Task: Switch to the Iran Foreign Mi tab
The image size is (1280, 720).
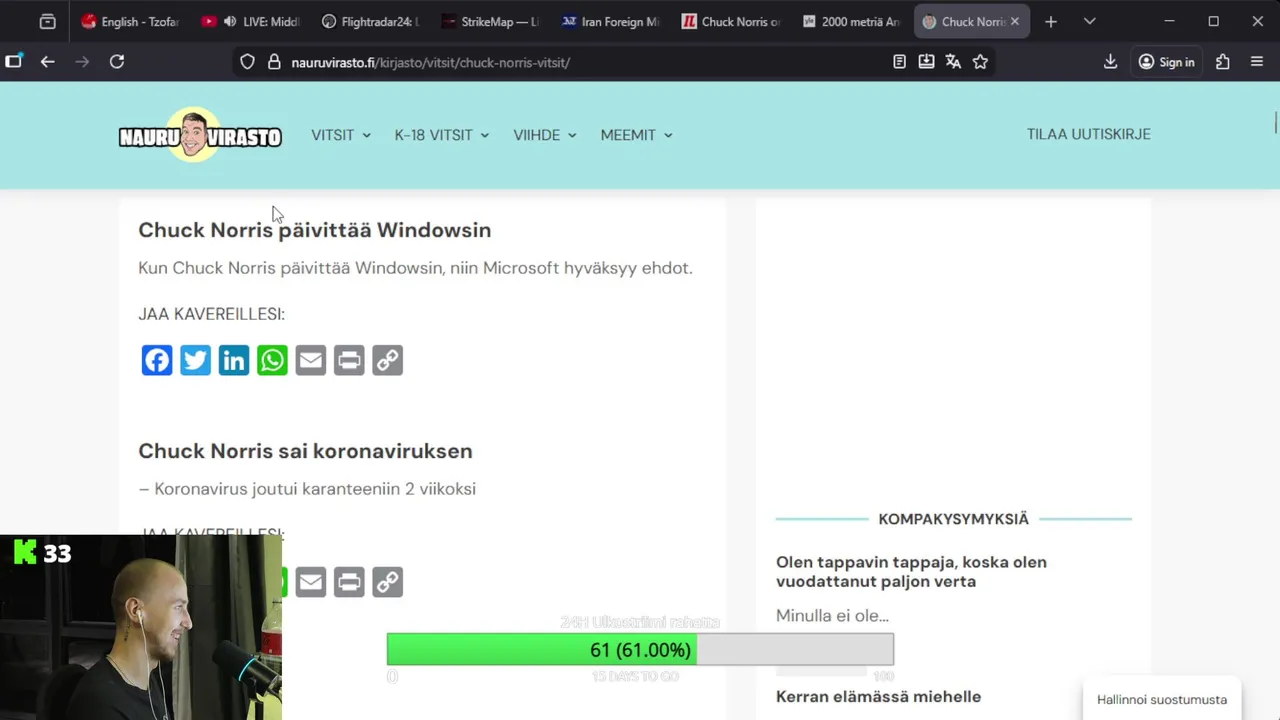Action: click(x=611, y=21)
